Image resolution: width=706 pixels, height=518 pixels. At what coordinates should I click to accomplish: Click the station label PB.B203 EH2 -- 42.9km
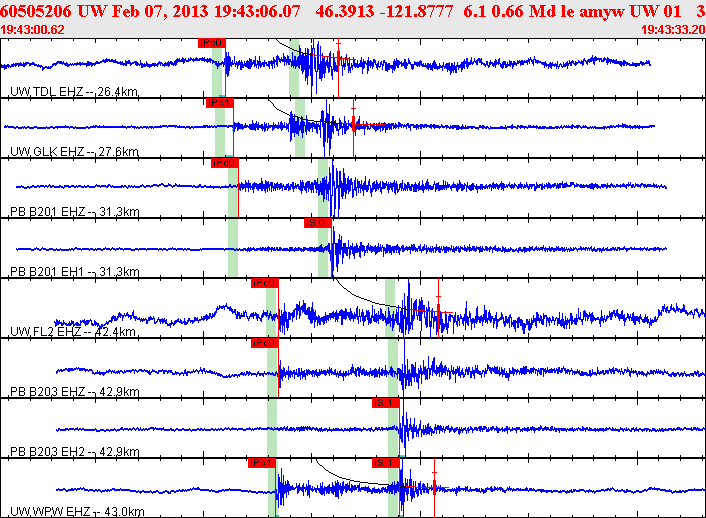[x=75, y=452]
